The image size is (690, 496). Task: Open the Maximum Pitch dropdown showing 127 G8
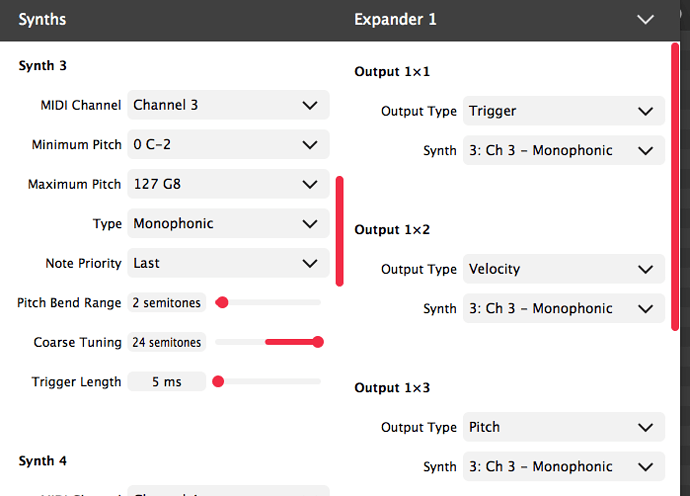pos(228,184)
